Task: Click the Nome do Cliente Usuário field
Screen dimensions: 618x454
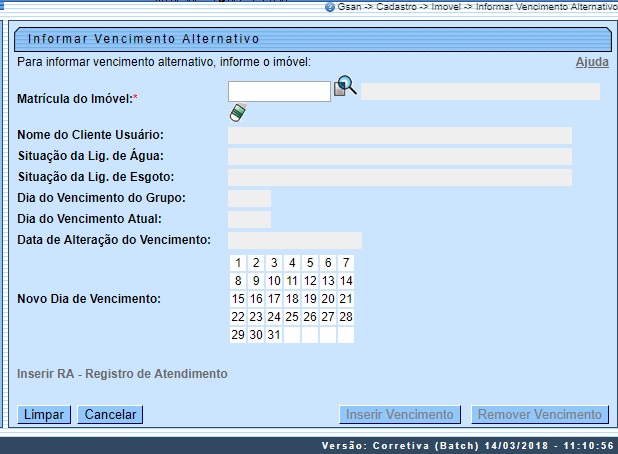Action: (x=400, y=135)
